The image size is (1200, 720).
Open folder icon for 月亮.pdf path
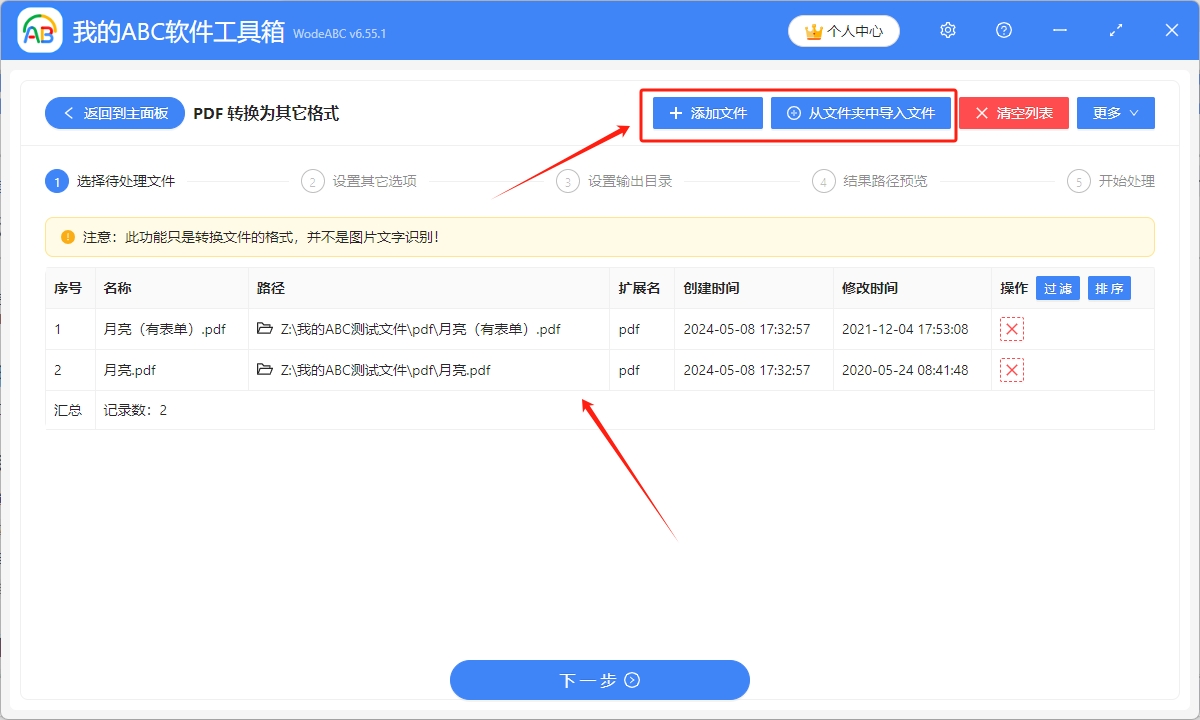(x=265, y=370)
